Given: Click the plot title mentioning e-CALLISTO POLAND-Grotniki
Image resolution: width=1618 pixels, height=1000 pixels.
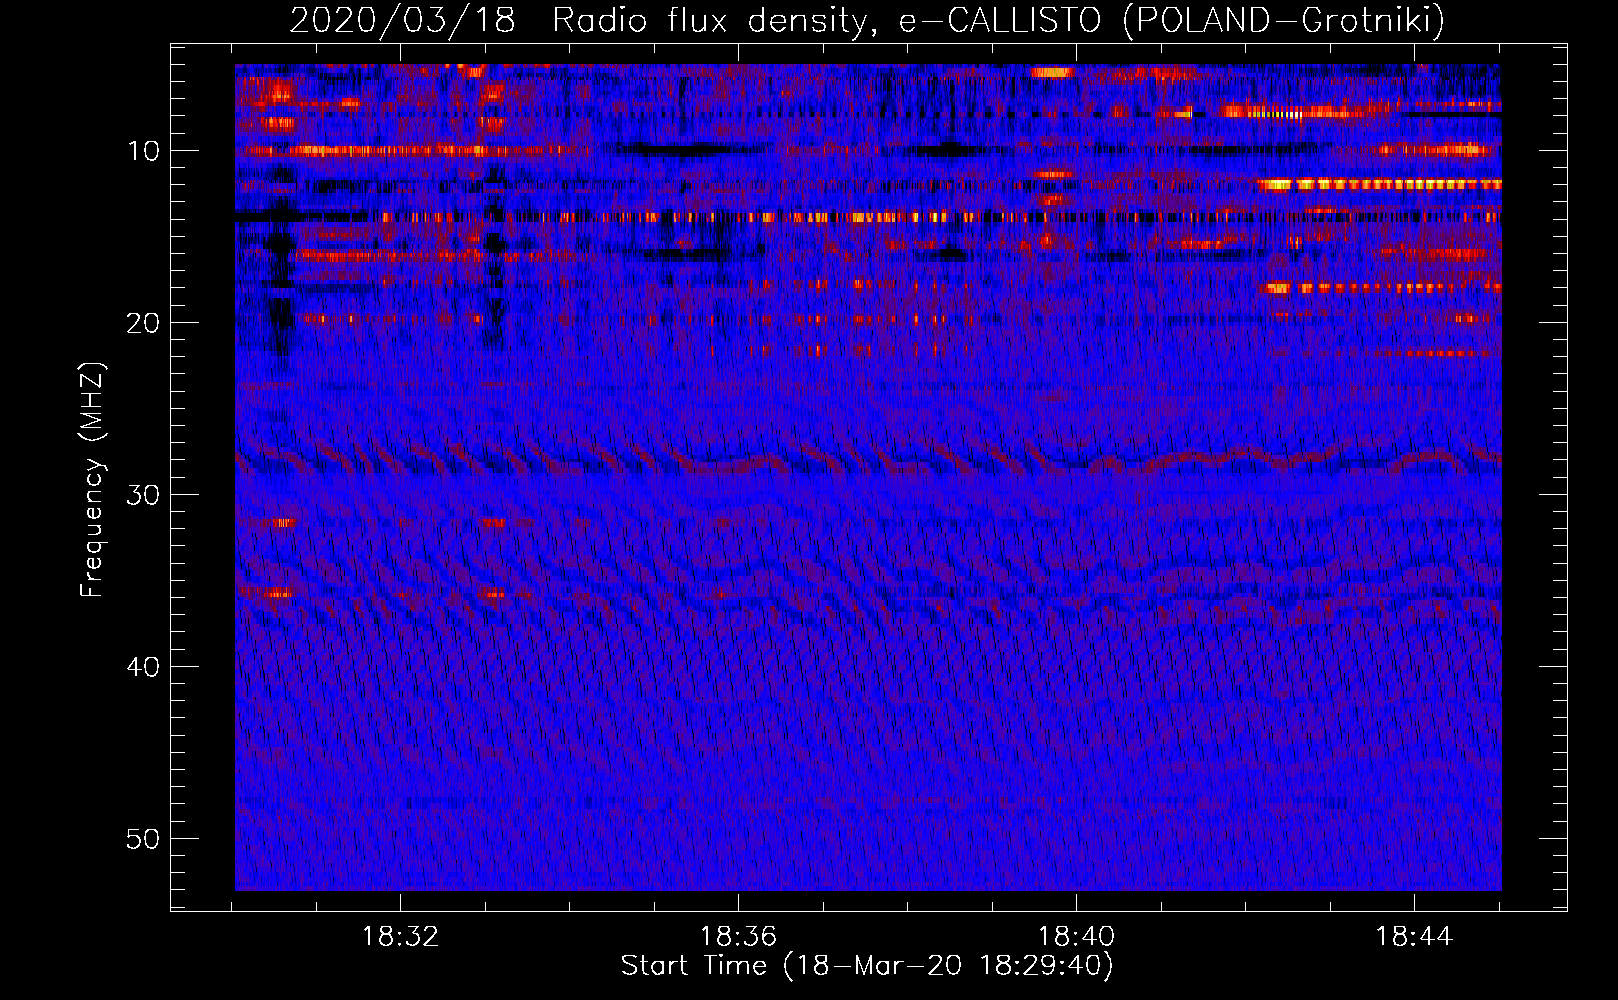Looking at the screenshot, I should (x=867, y=20).
